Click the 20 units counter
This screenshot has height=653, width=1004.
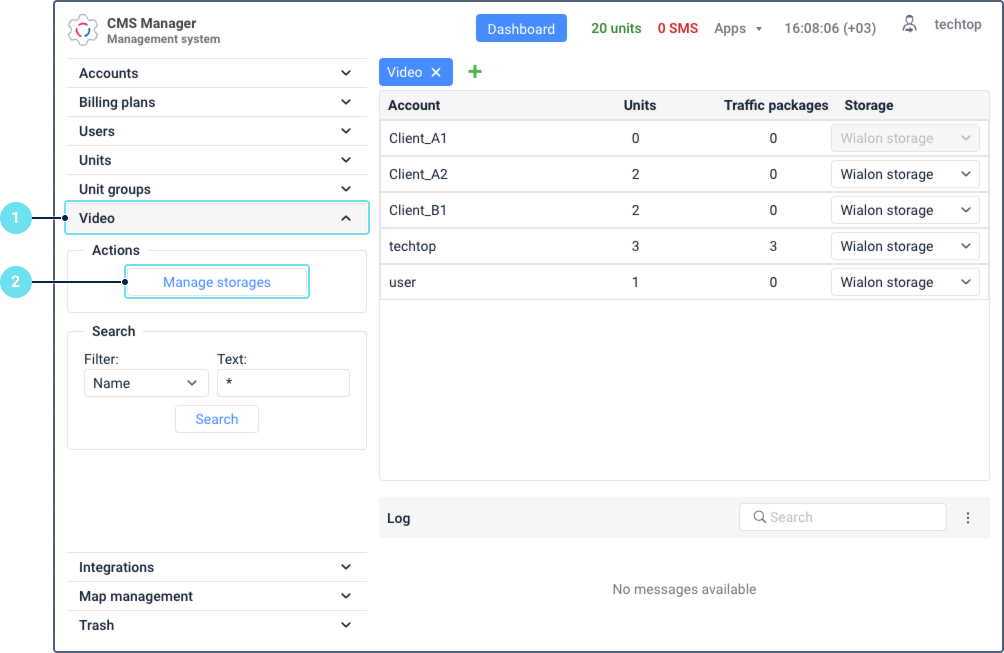615,28
